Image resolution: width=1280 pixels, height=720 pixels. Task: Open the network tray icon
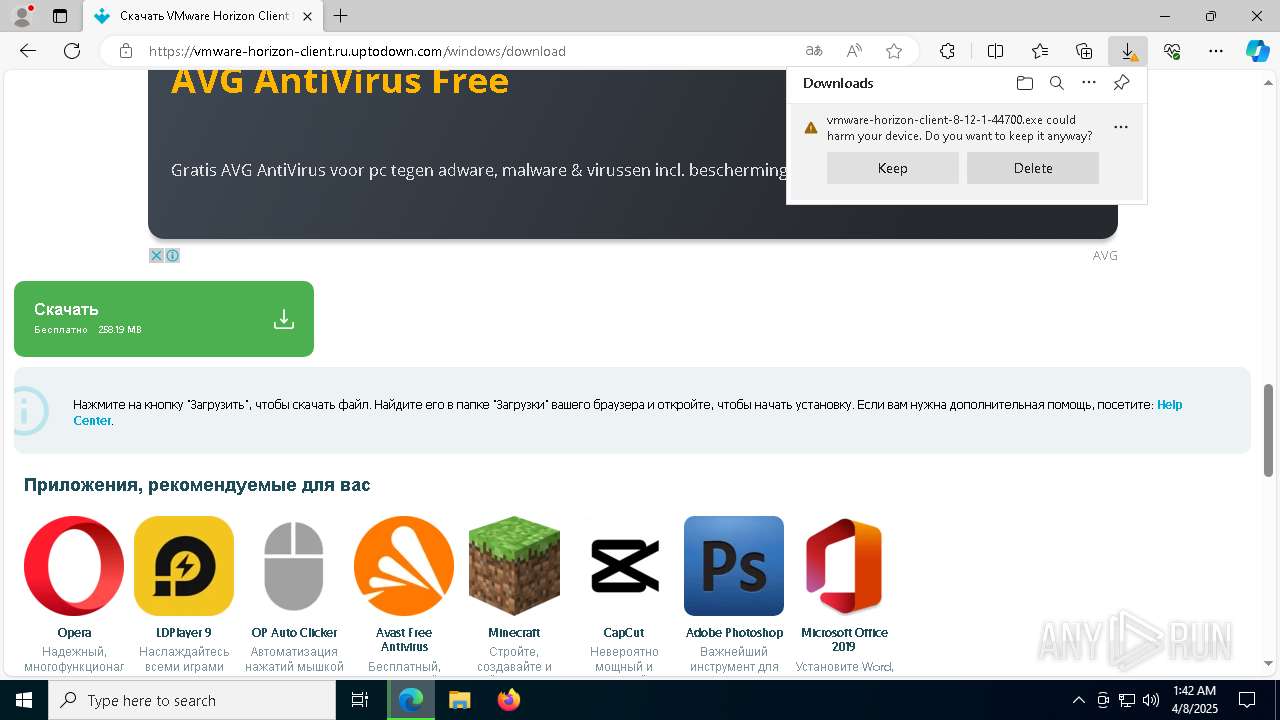1126,700
